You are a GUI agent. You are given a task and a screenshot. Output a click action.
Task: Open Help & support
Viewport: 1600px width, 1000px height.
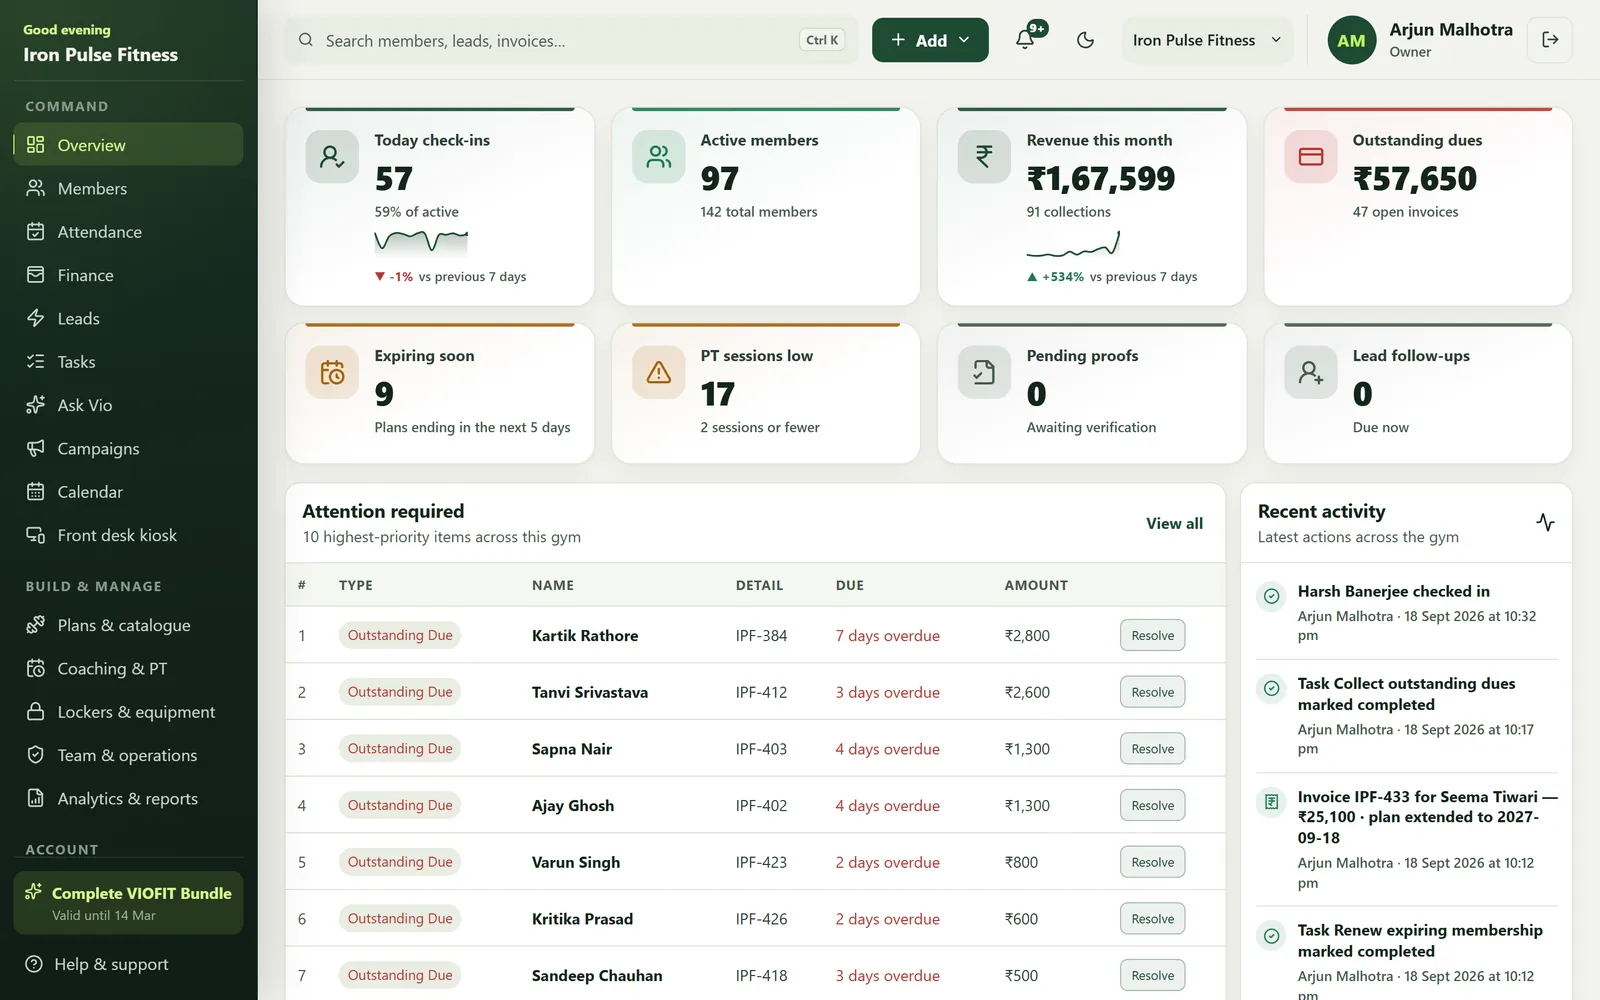click(128, 964)
